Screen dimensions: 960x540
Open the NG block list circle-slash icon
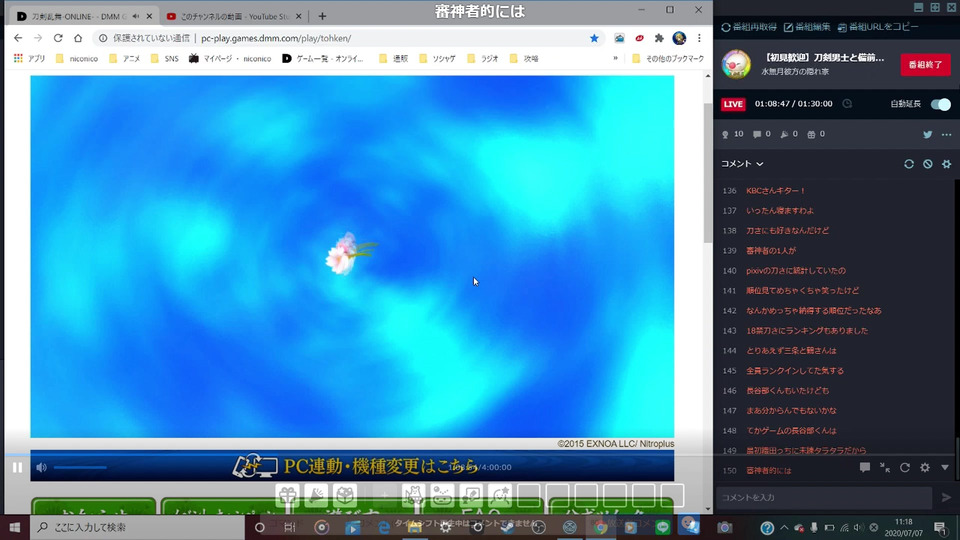928,164
